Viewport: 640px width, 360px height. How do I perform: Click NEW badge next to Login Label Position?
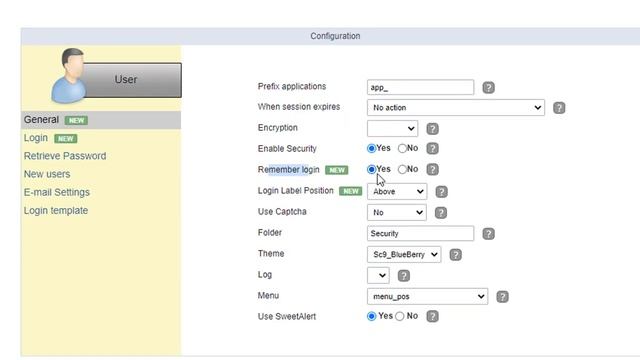351,191
